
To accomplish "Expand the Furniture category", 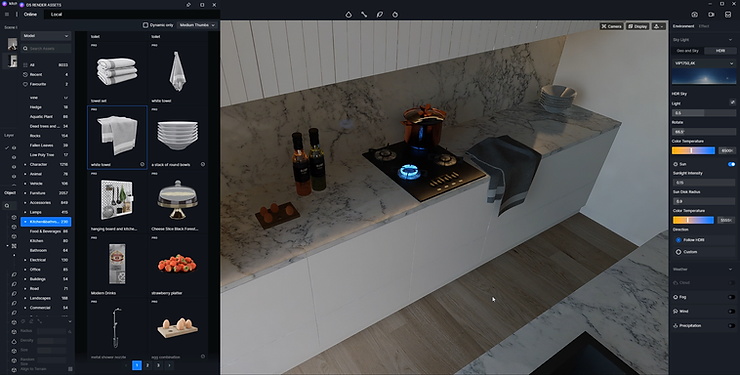I will [25, 193].
